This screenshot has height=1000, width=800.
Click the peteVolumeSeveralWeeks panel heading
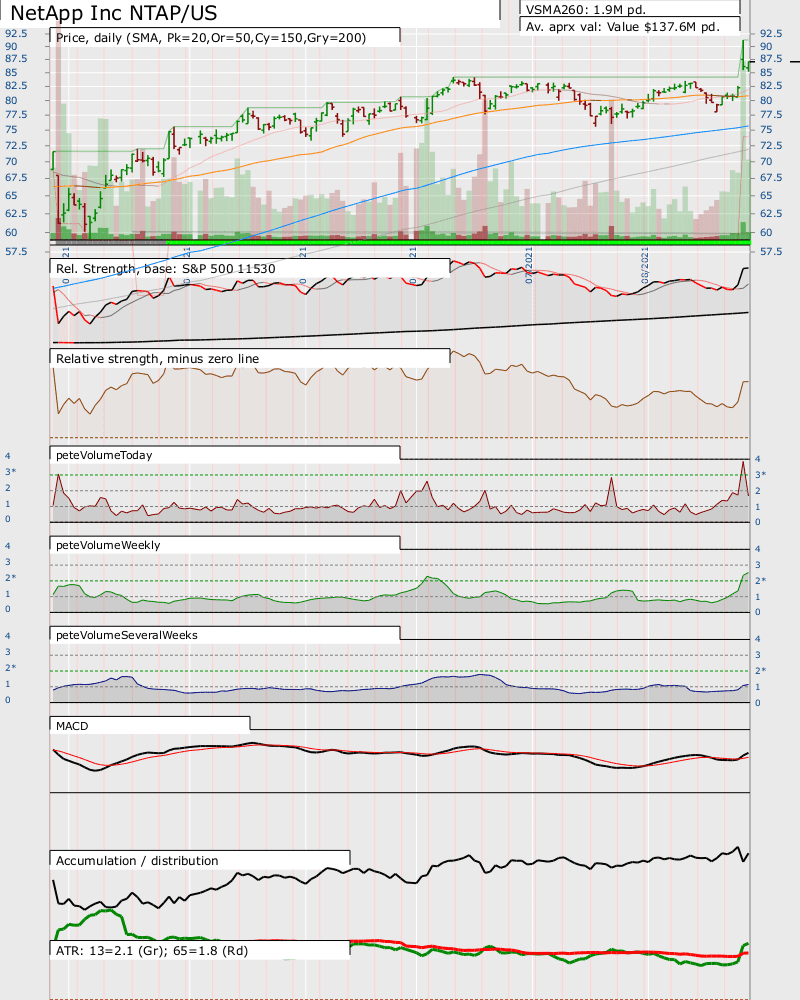(127, 635)
